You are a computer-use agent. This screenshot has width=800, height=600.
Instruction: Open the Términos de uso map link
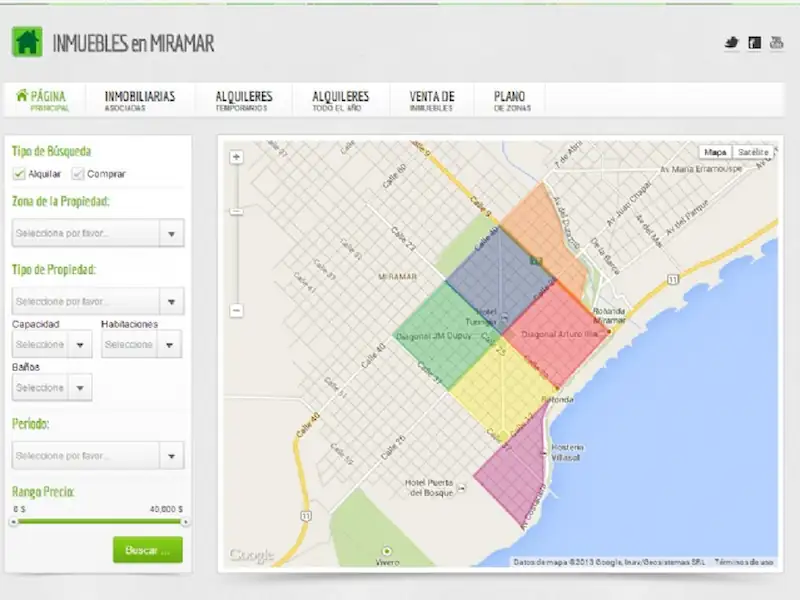click(x=744, y=562)
